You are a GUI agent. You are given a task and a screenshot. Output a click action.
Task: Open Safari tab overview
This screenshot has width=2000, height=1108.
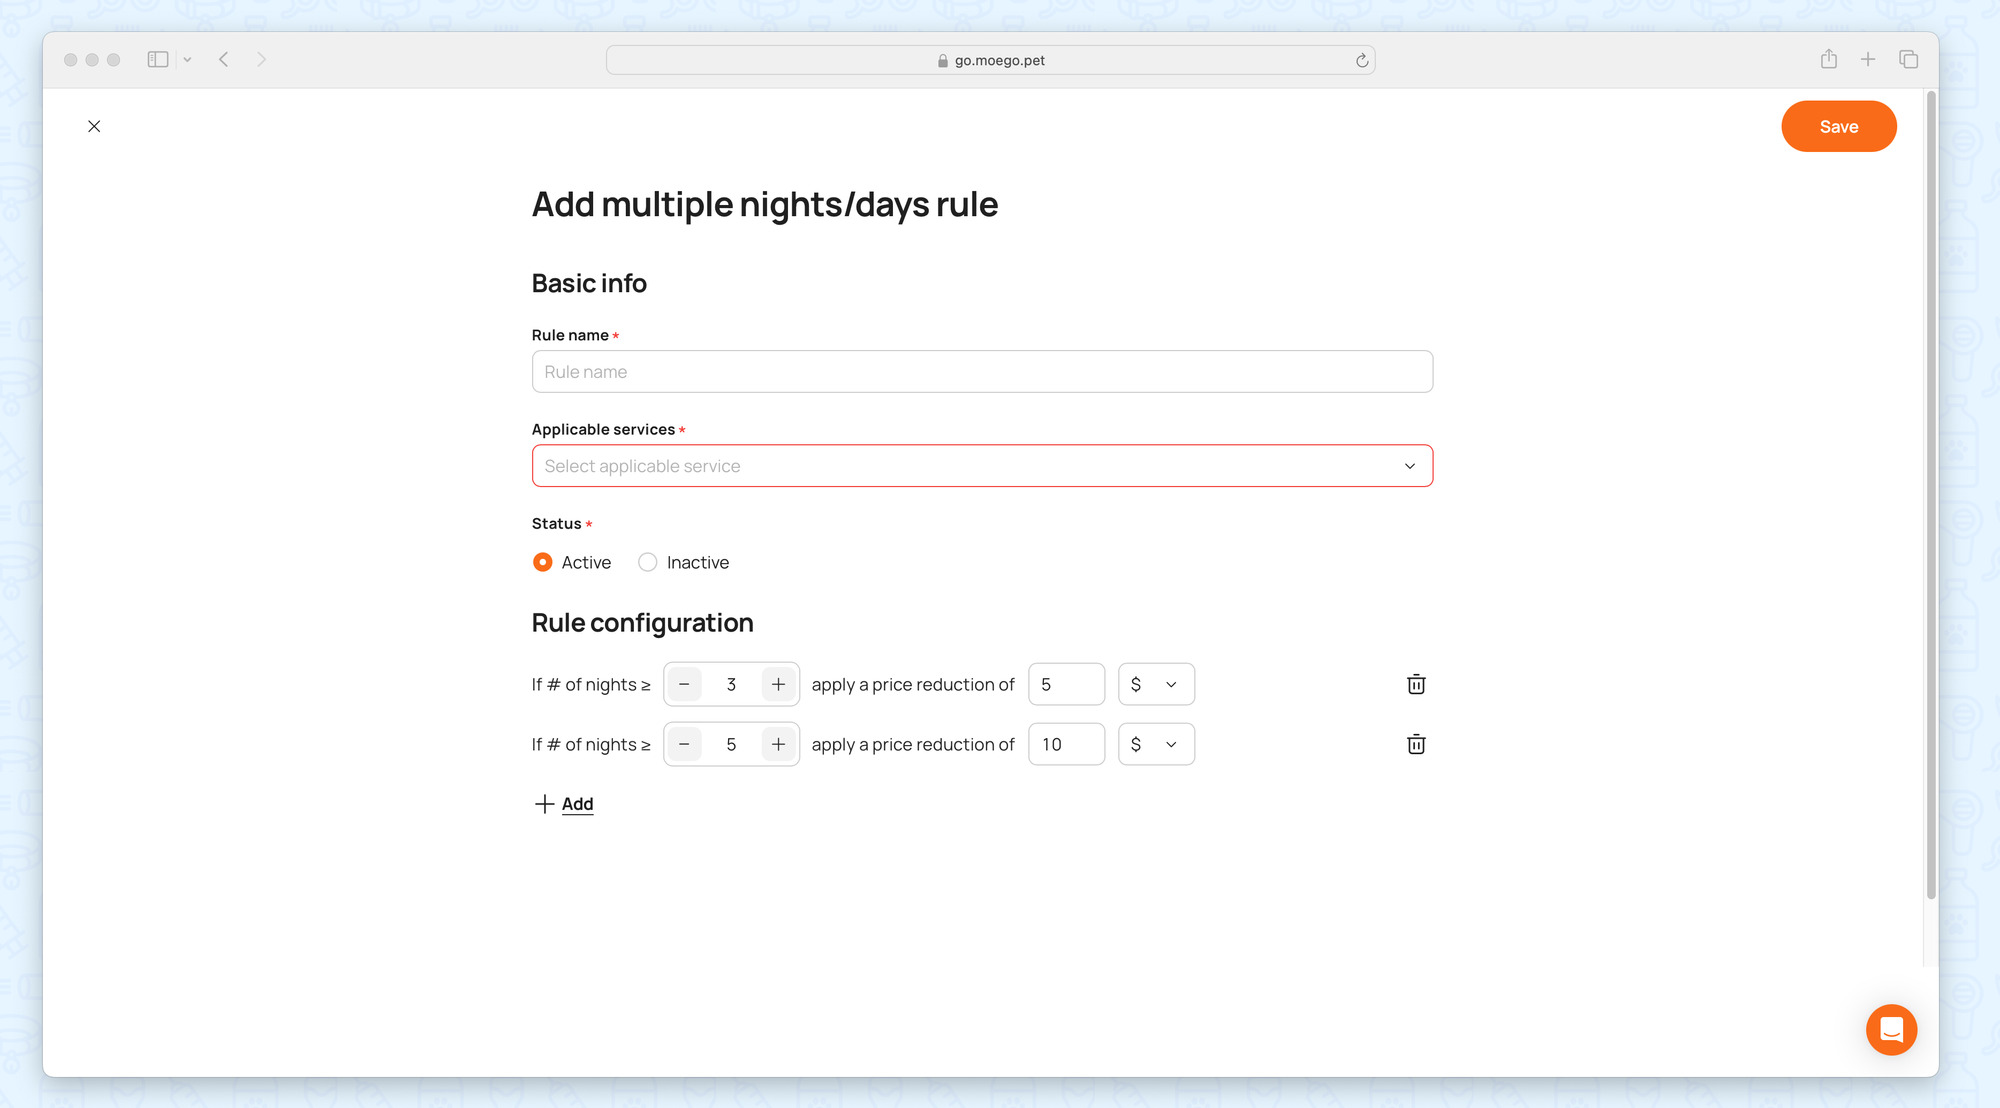(x=1908, y=60)
